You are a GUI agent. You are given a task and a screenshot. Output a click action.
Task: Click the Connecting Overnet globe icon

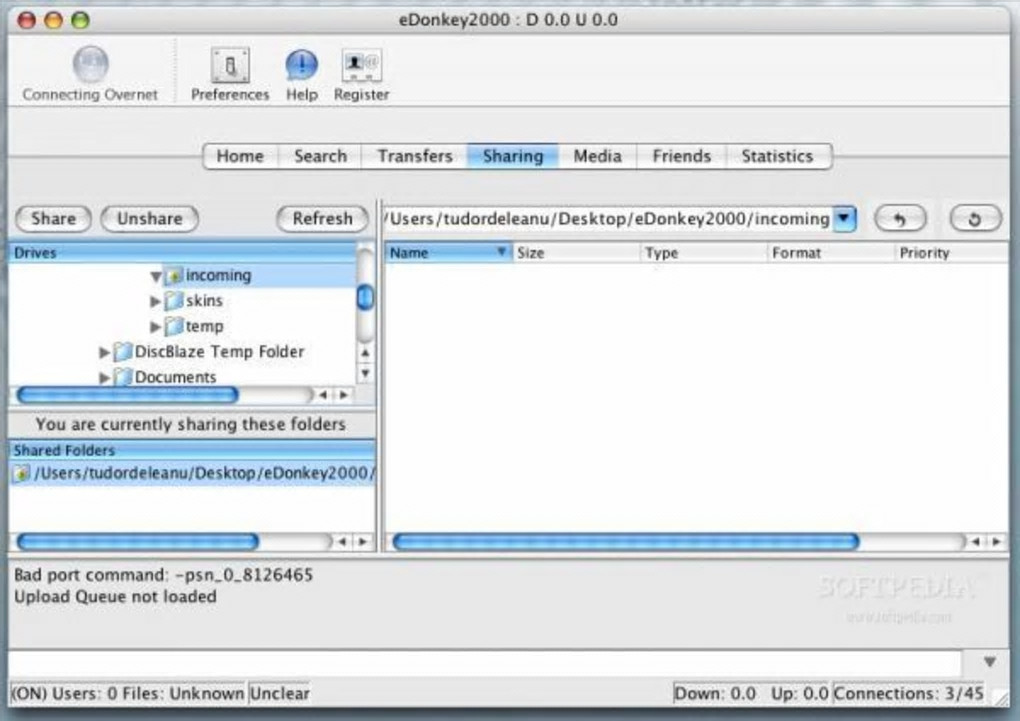point(90,64)
